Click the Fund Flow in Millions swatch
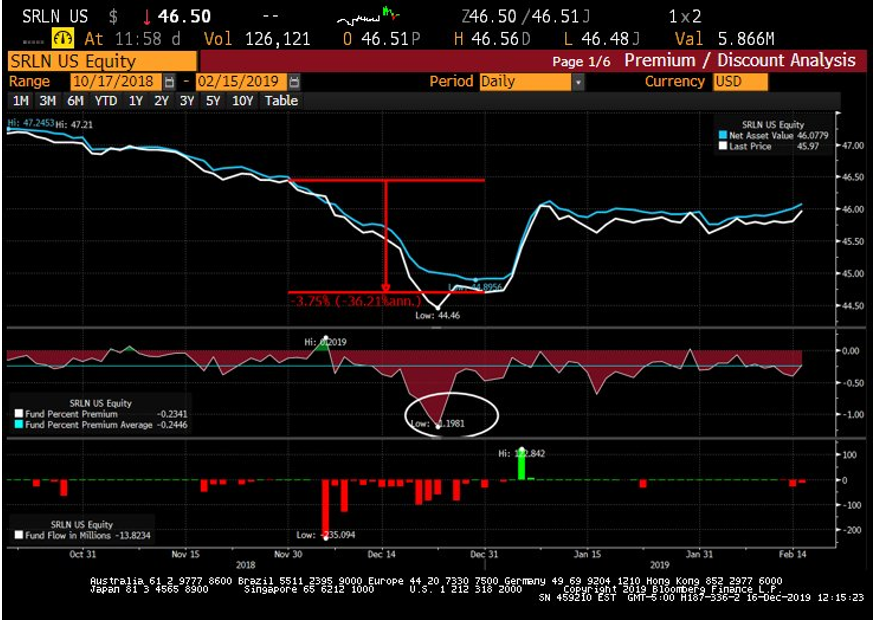The image size is (873, 620). click(19, 535)
